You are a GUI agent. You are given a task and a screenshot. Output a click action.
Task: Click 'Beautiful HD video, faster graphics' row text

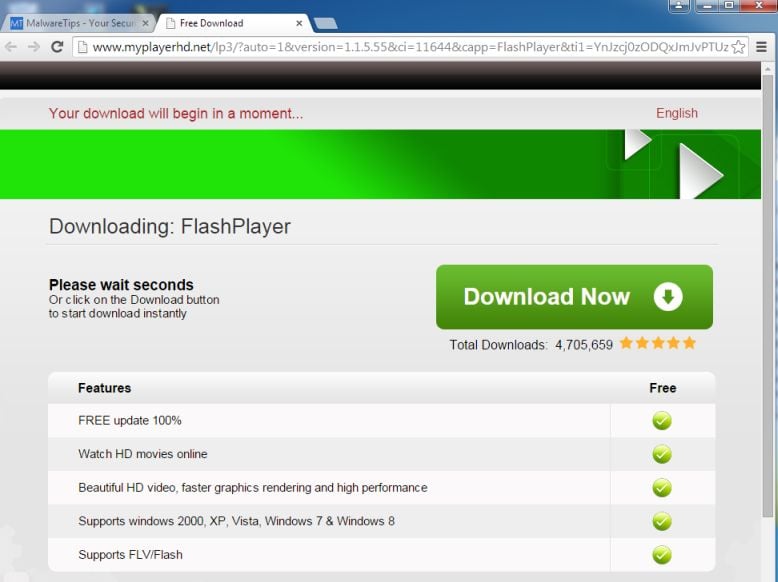coord(253,488)
